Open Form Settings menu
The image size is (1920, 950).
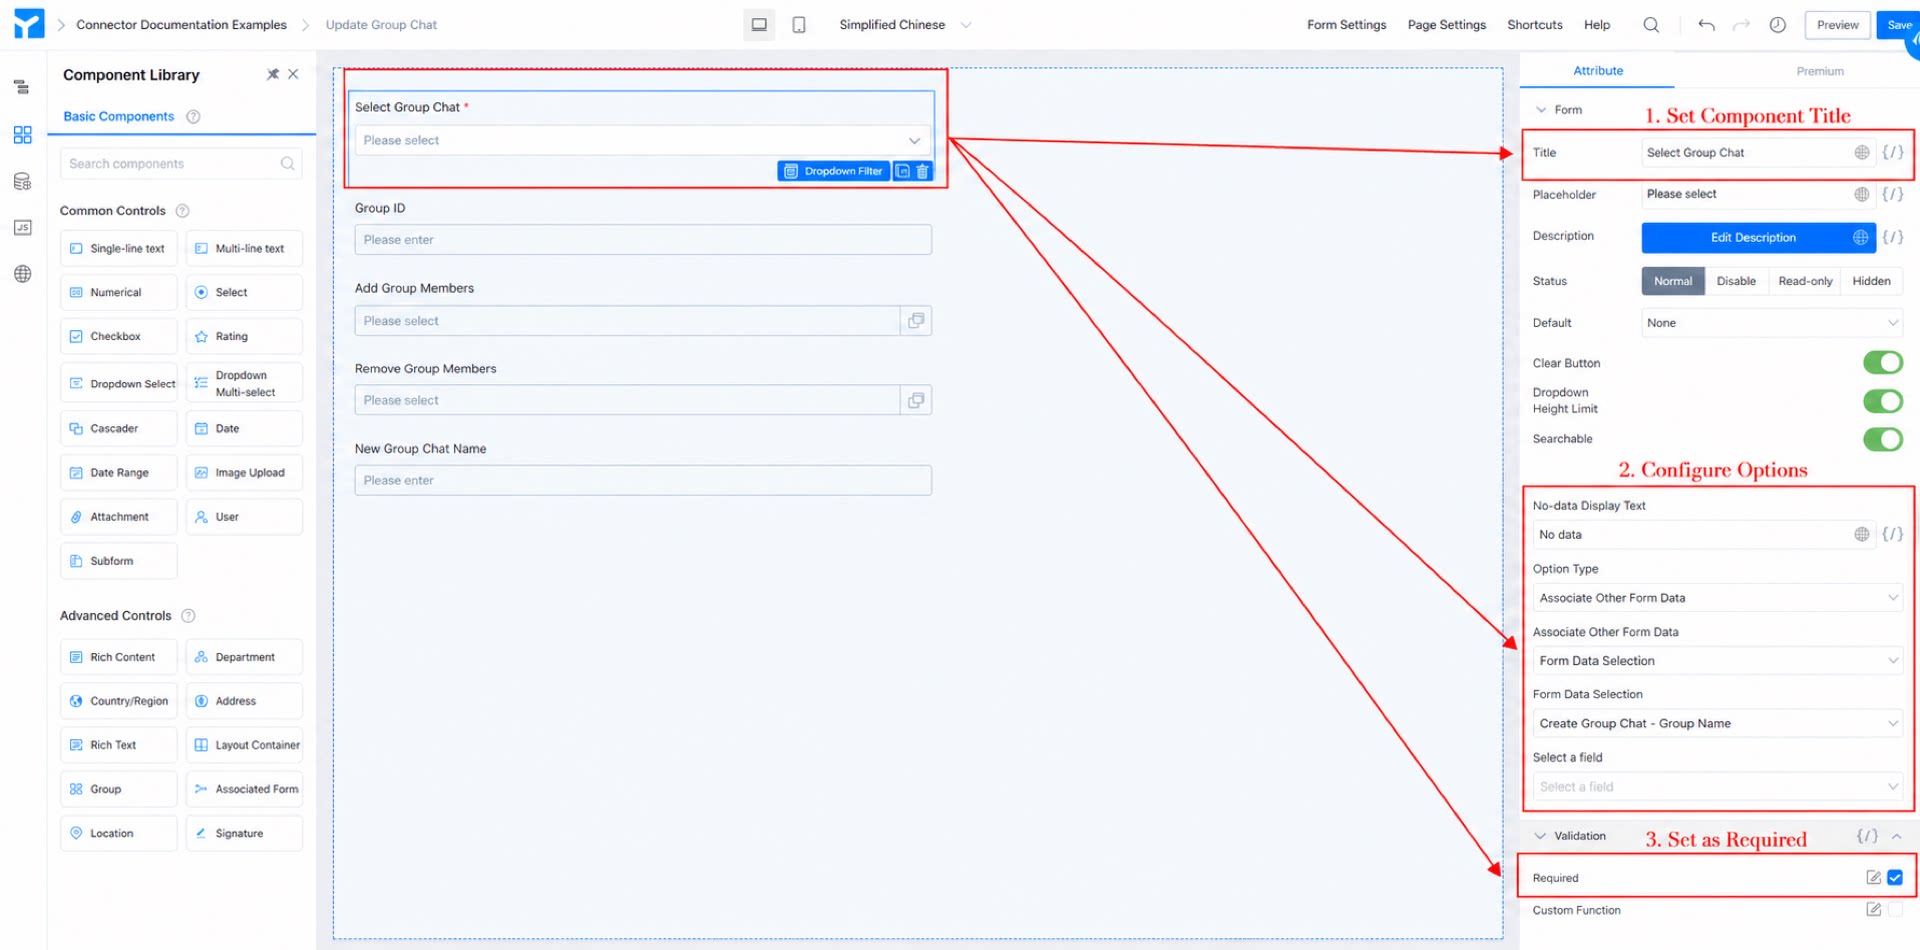tap(1346, 25)
